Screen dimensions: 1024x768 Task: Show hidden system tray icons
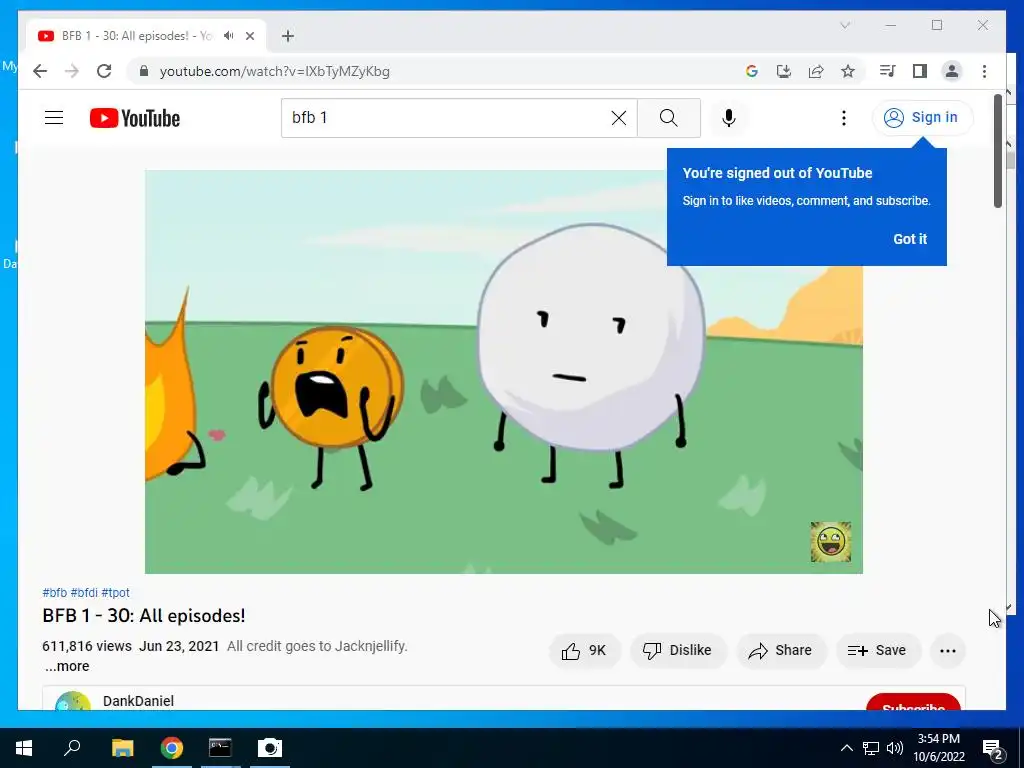pos(846,748)
